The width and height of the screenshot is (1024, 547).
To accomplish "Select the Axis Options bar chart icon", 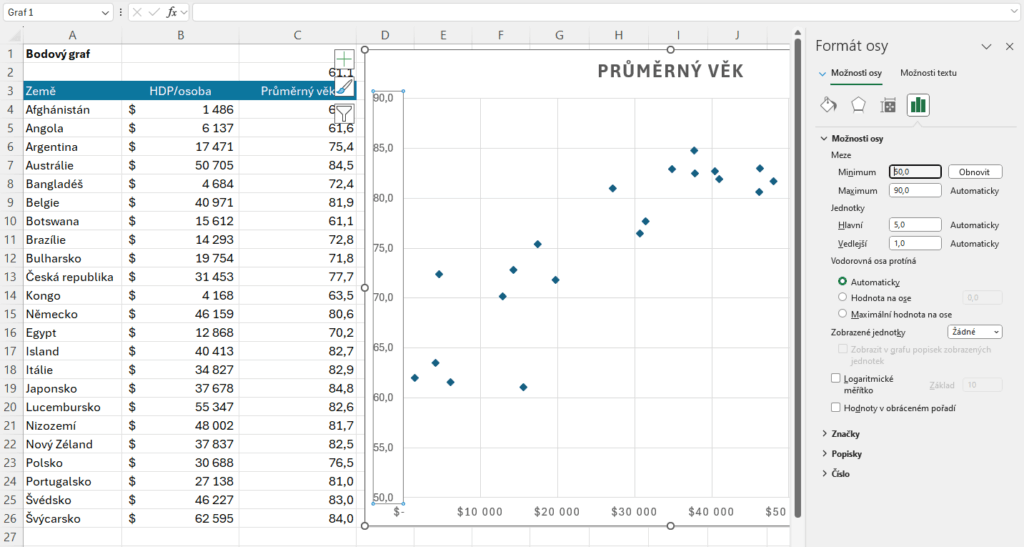I will point(918,105).
